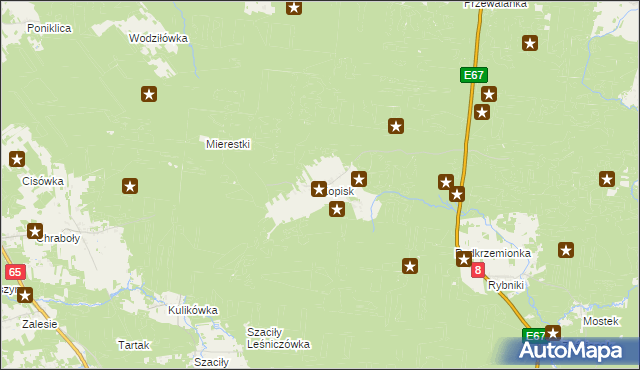Image resolution: width=640 pixels, height=370 pixels.
Task: Click the star marker at the far east edge
Action: point(607,179)
